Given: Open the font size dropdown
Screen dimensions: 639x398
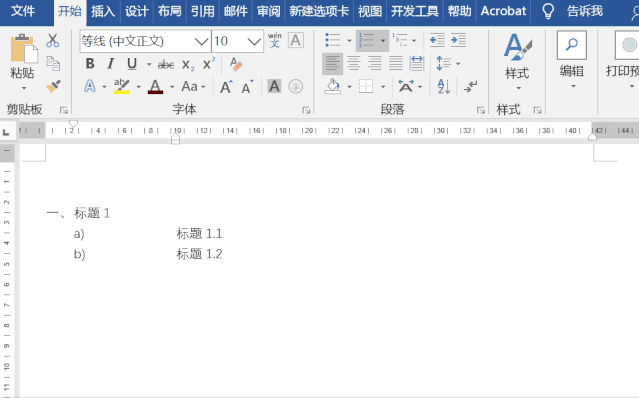Looking at the screenshot, I should coord(254,41).
